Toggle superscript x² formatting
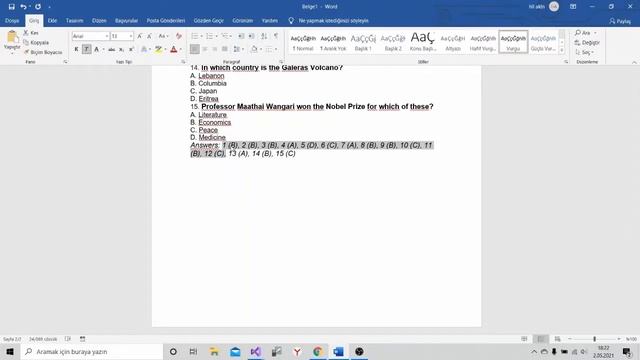Viewport: 640px width, 360px height. tap(131, 49)
